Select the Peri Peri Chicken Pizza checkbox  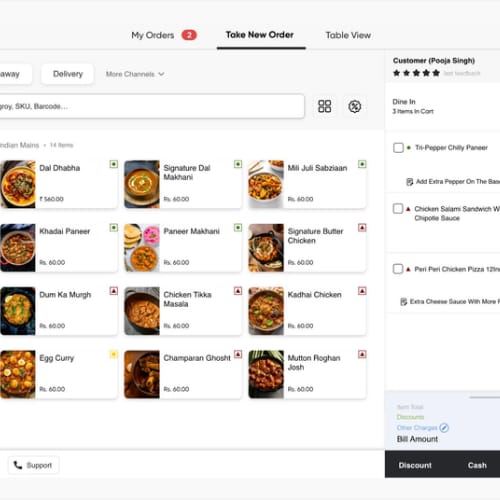point(398,269)
